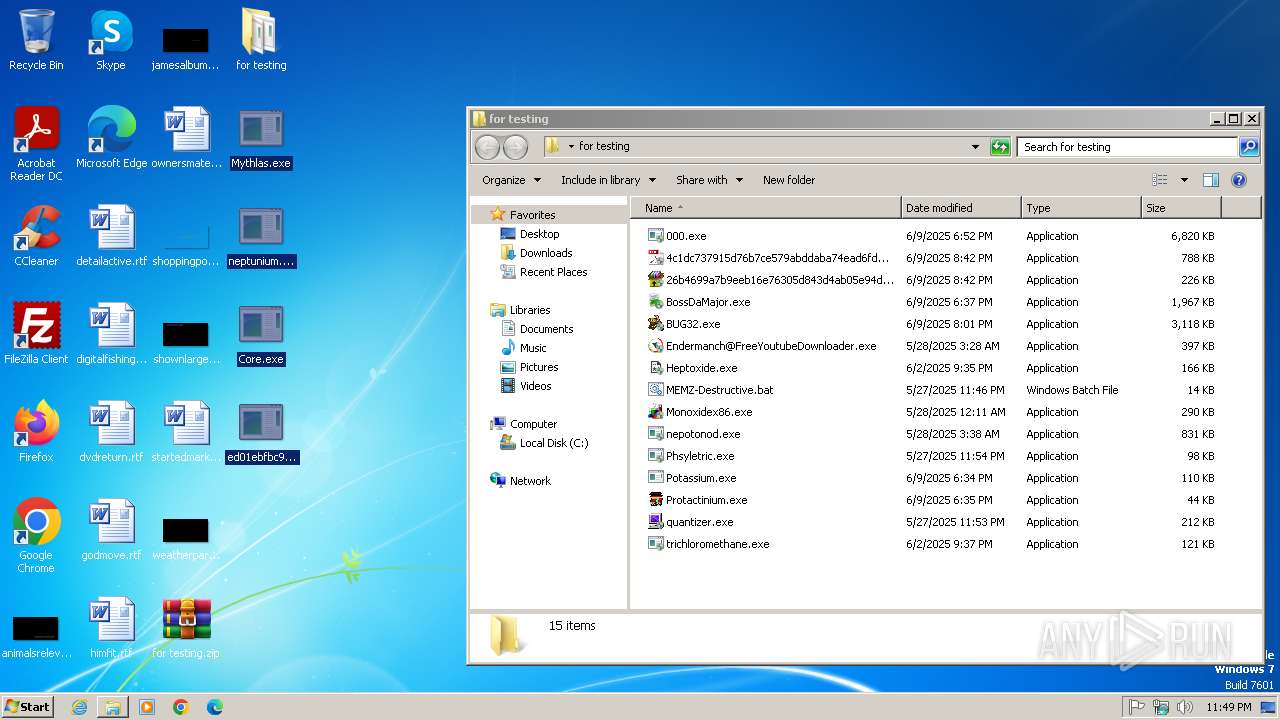Open the Organize dropdown menu
1280x720 pixels.
(x=511, y=180)
